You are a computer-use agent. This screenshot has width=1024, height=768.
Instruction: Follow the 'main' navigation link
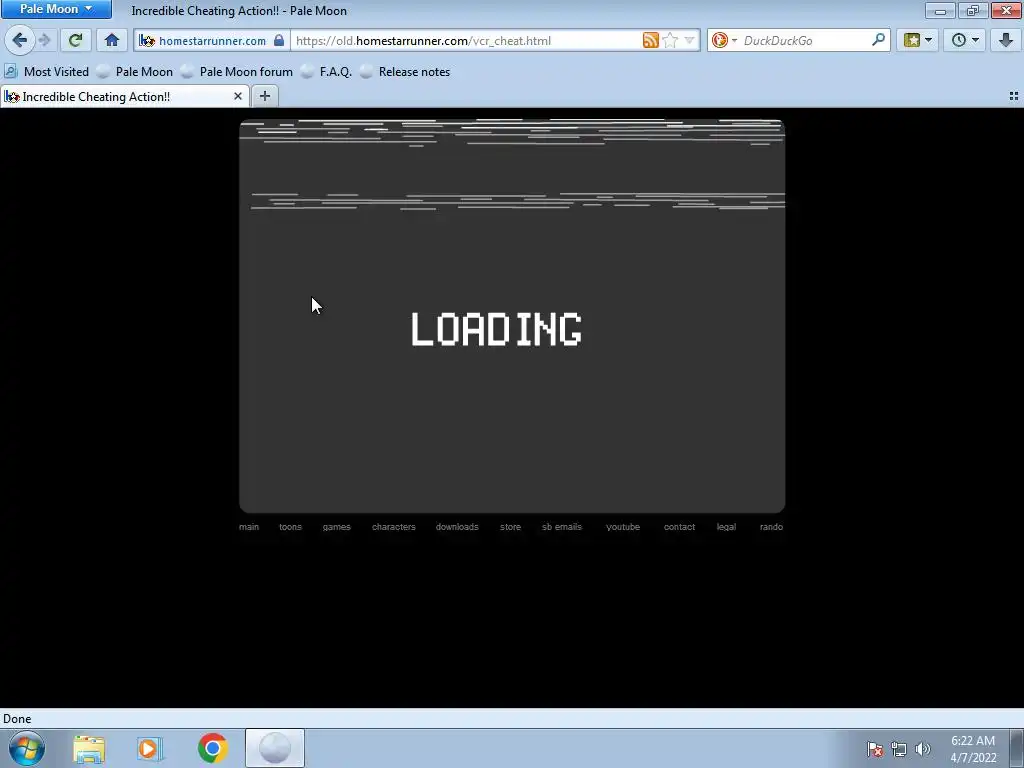pyautogui.click(x=249, y=527)
